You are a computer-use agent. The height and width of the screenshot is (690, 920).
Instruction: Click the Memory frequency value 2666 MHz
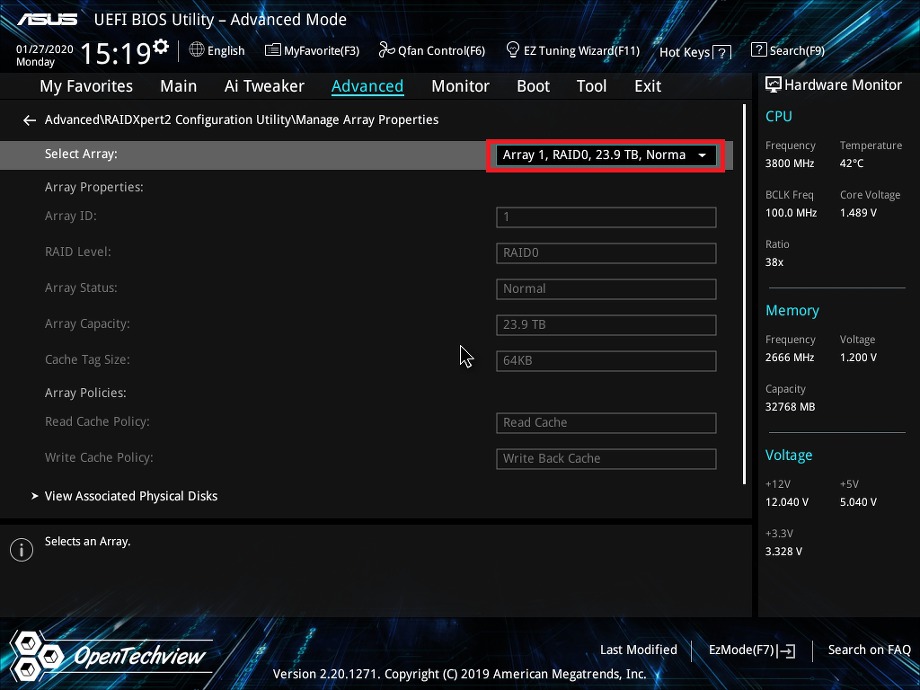click(x=789, y=357)
